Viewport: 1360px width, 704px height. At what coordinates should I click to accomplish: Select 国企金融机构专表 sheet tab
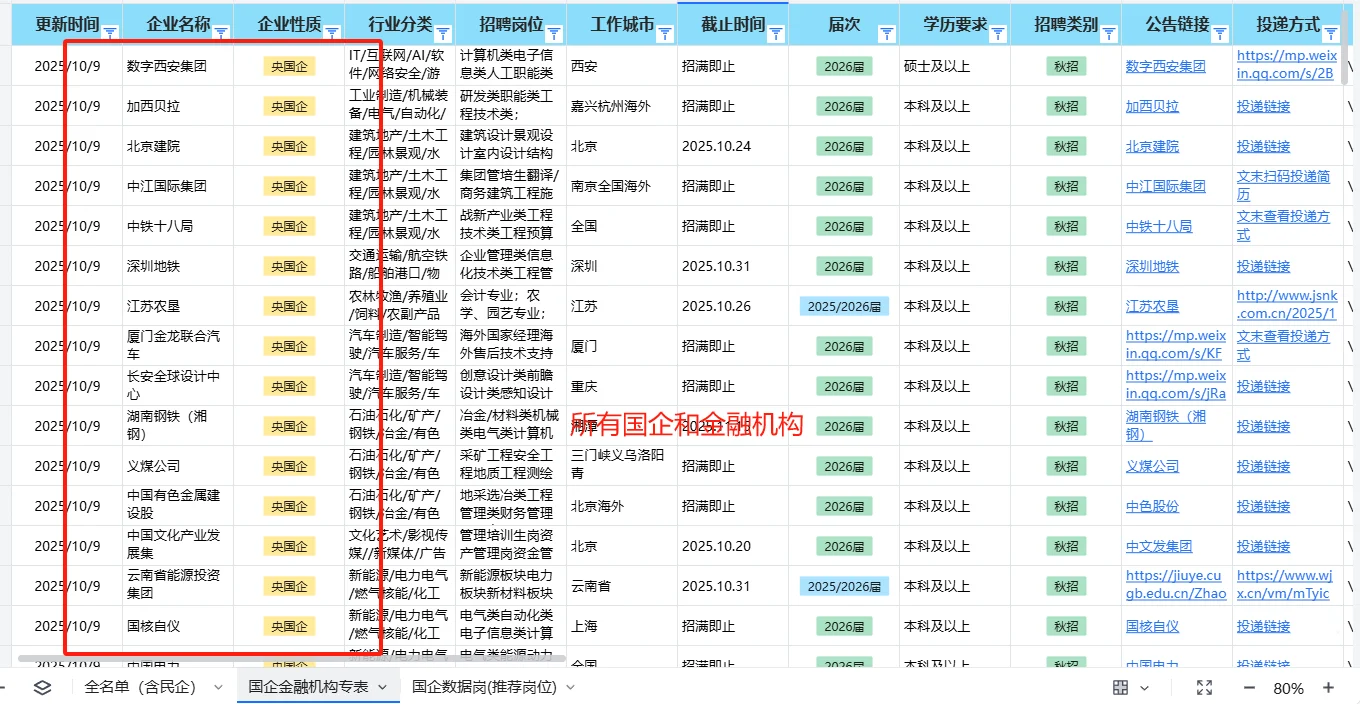(308, 687)
